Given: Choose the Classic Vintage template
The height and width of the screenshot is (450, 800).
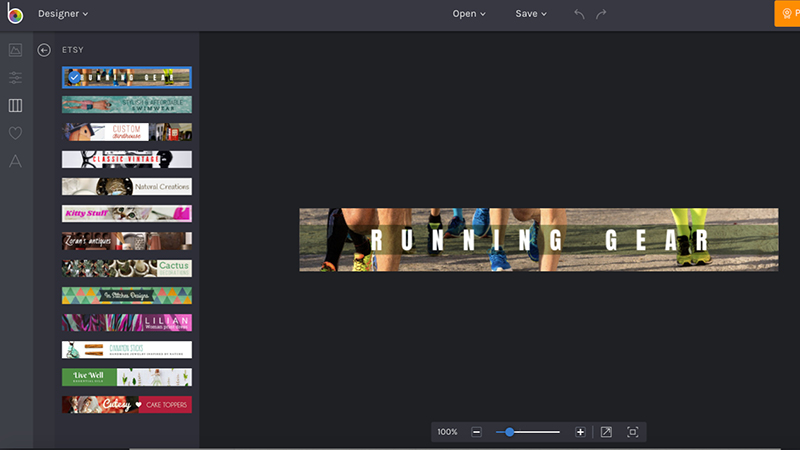Looking at the screenshot, I should click(x=127, y=159).
